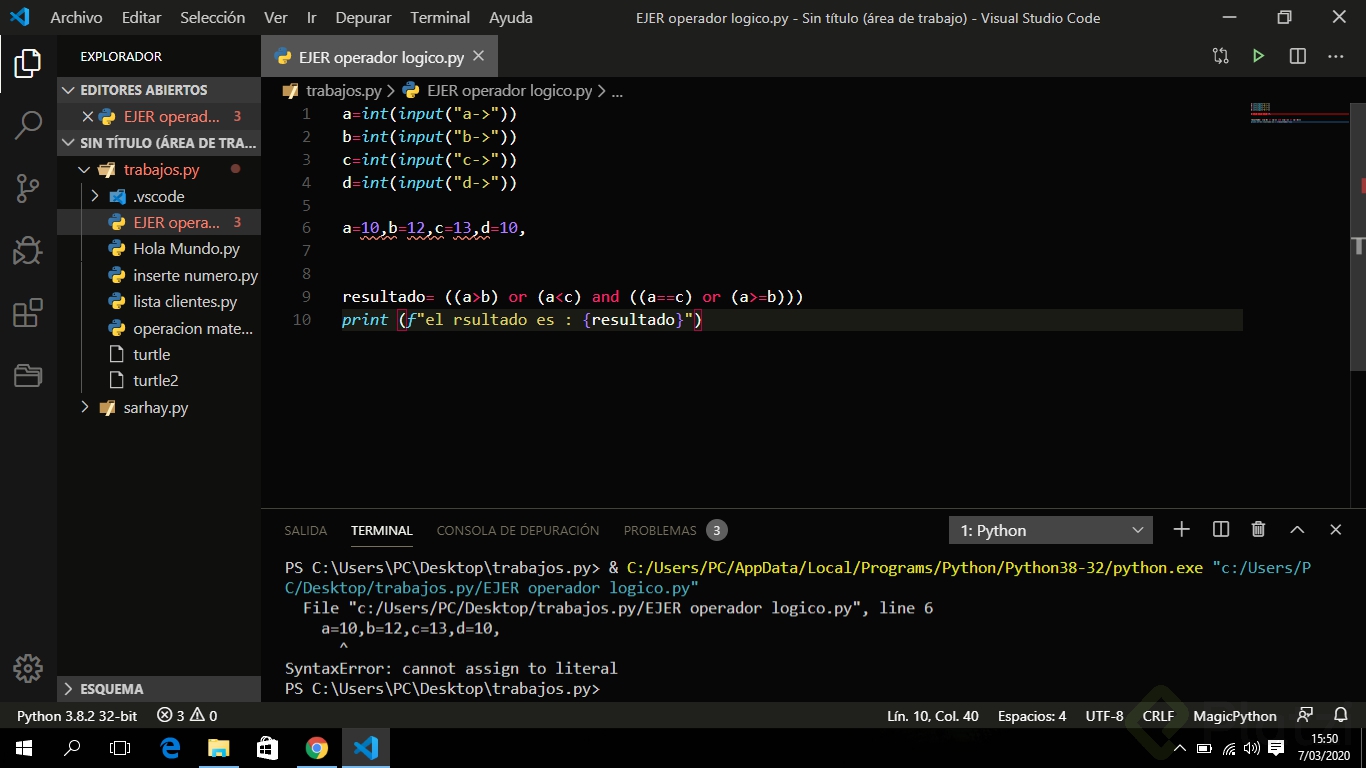Split the terminal panel
Screen dimensions: 1366x768
[1220, 530]
